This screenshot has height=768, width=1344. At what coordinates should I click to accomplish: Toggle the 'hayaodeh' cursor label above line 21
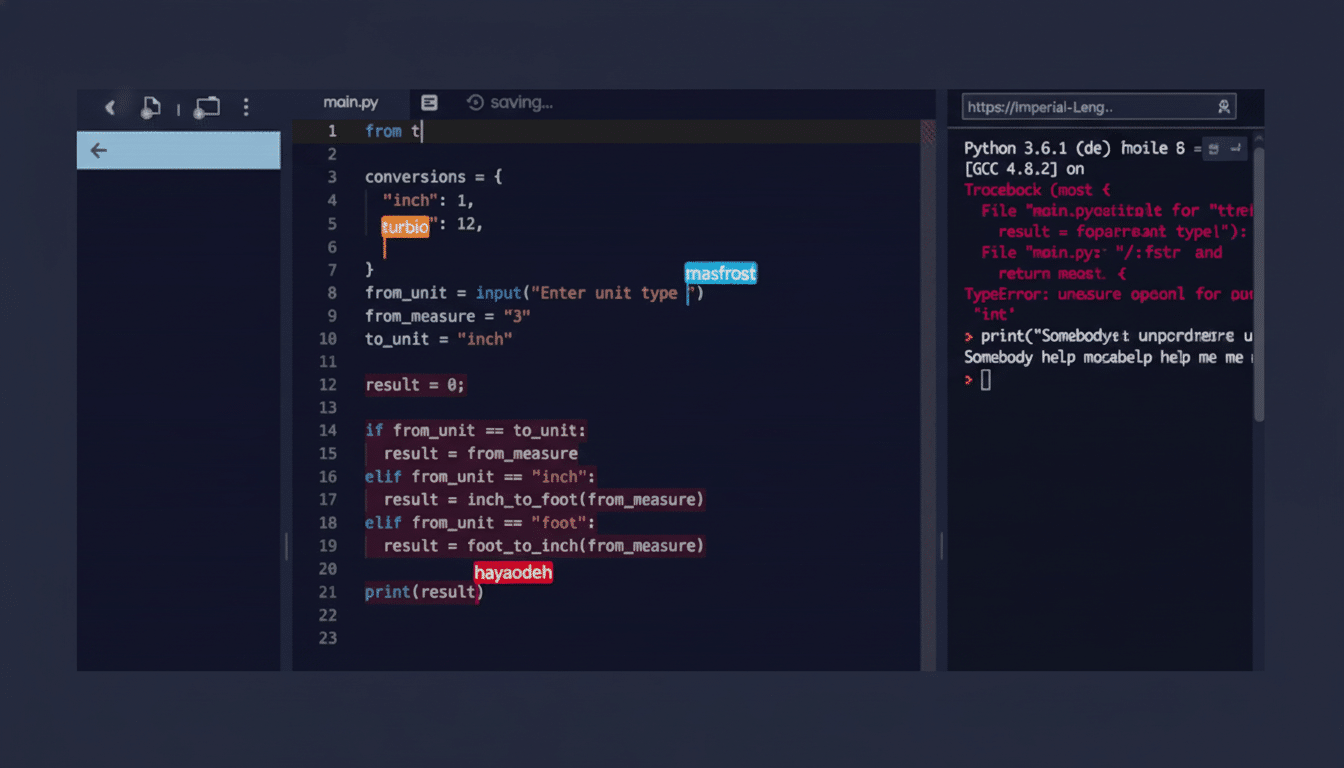click(x=513, y=572)
